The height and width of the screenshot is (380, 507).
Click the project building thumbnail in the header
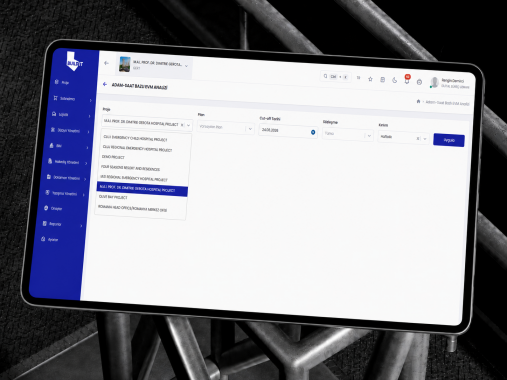(x=125, y=64)
